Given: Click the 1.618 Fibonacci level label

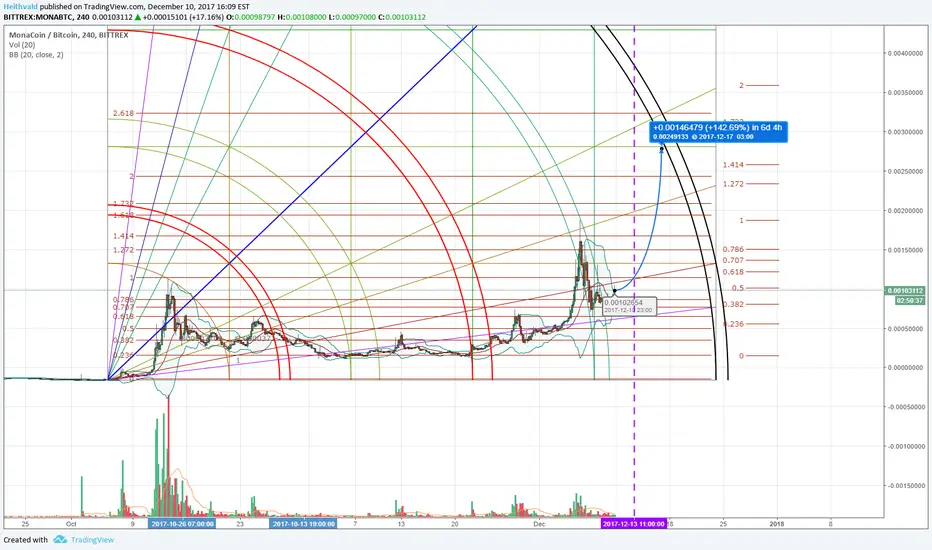Looking at the screenshot, I should click(x=123, y=215).
